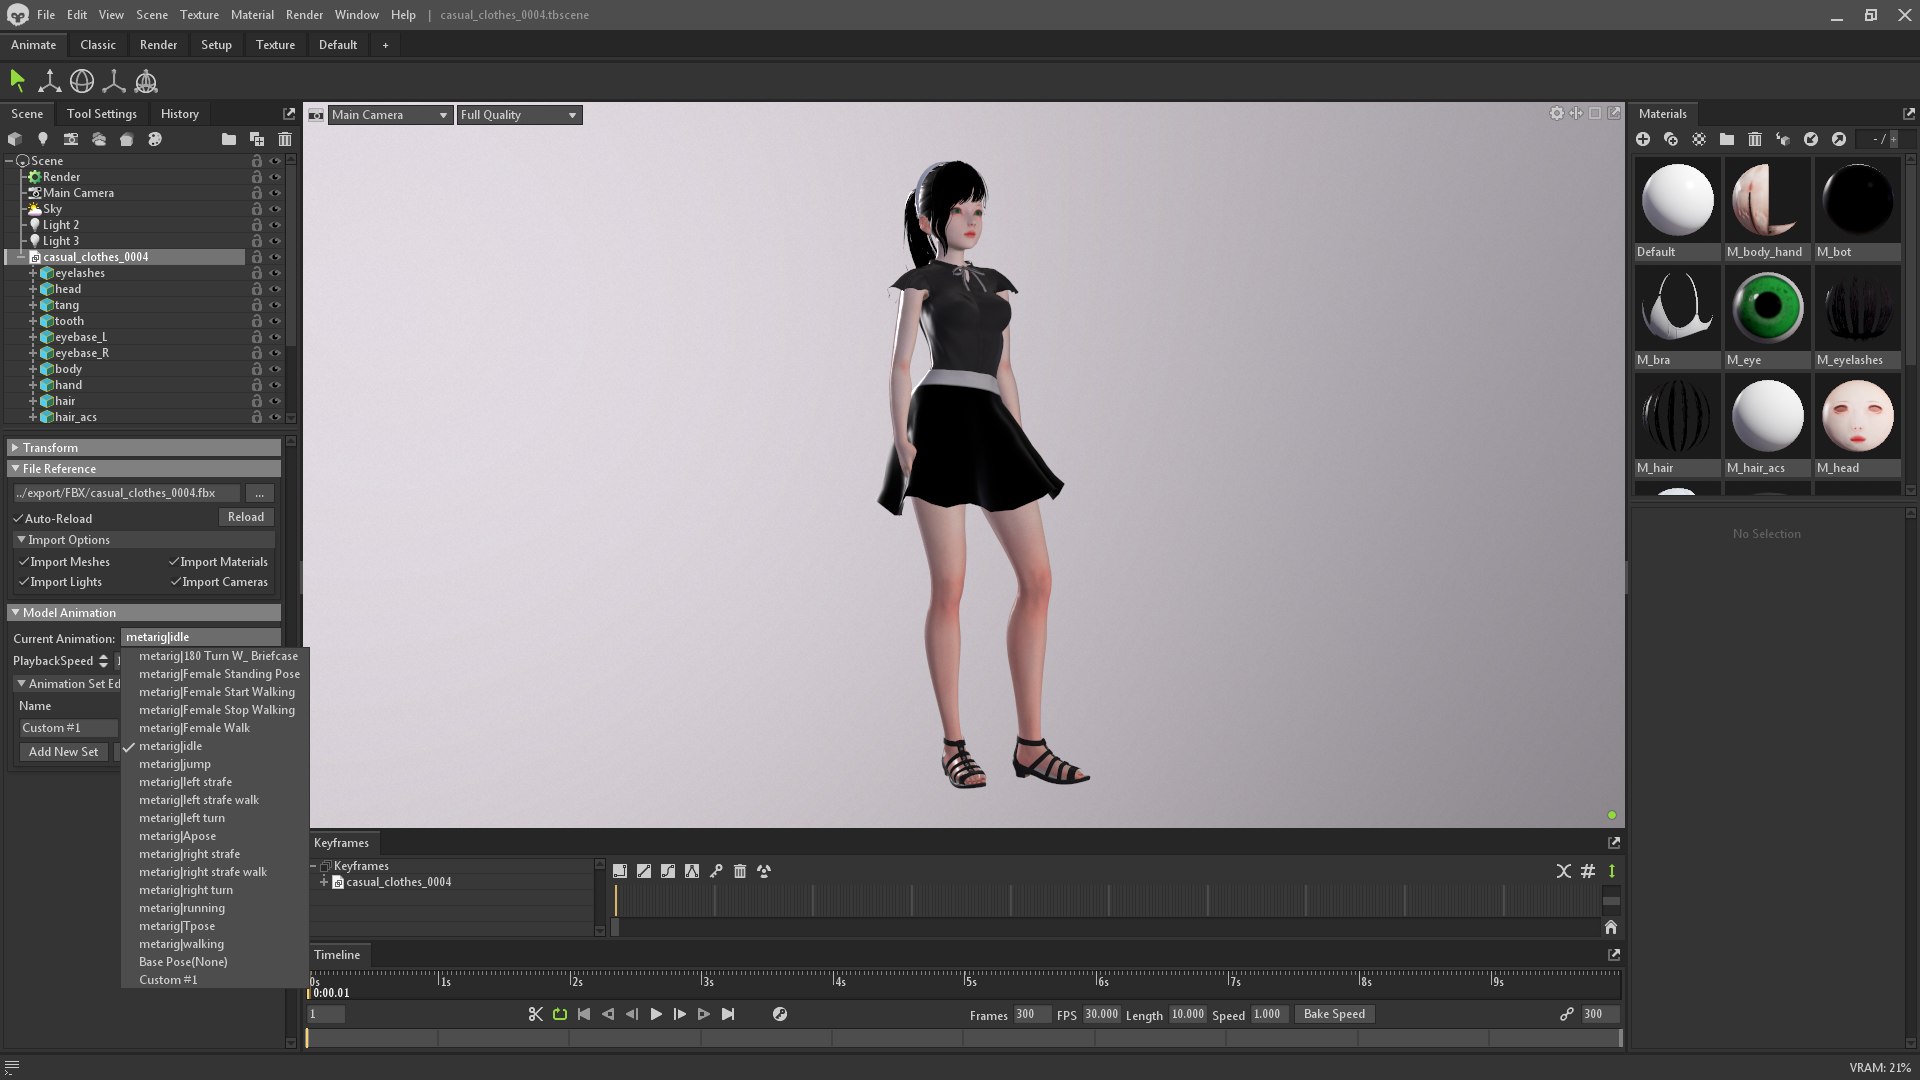Viewport: 1920px width, 1080px height.
Task: Delete selected scene object with trash icon
Action: click(x=285, y=139)
